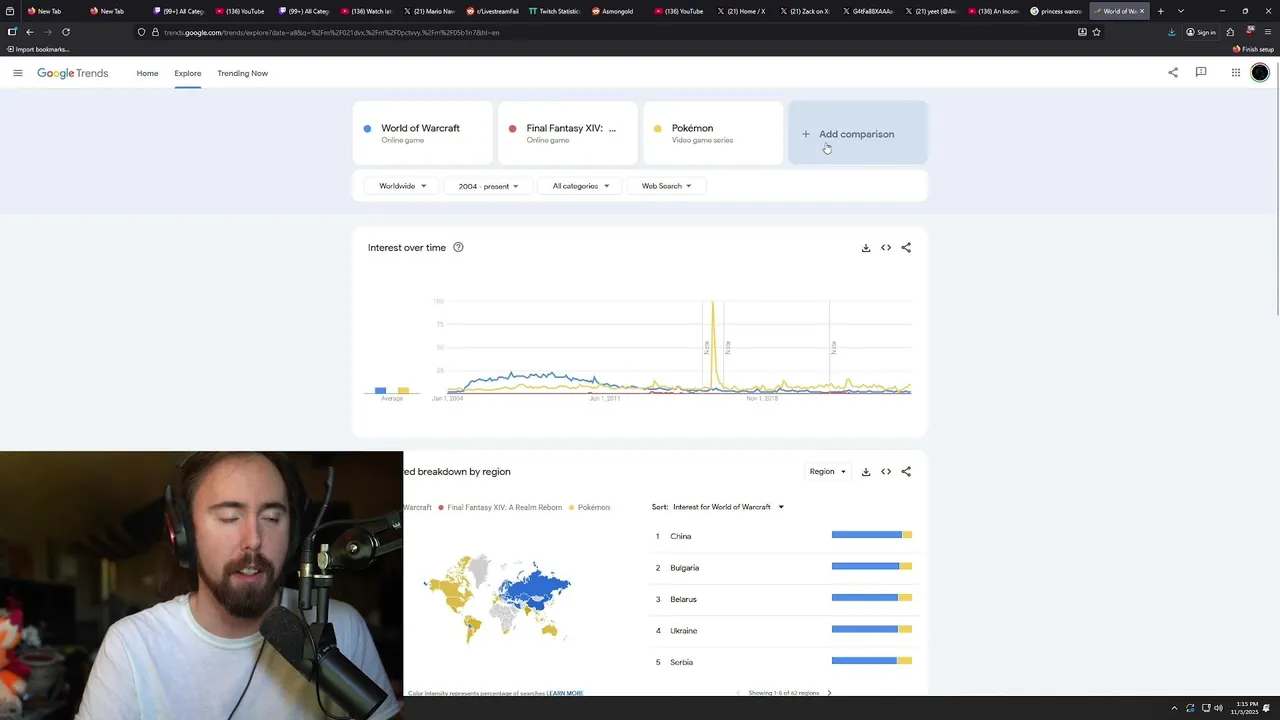The height and width of the screenshot is (720, 1280).
Task: Open the All categories dropdown
Action: (581, 186)
